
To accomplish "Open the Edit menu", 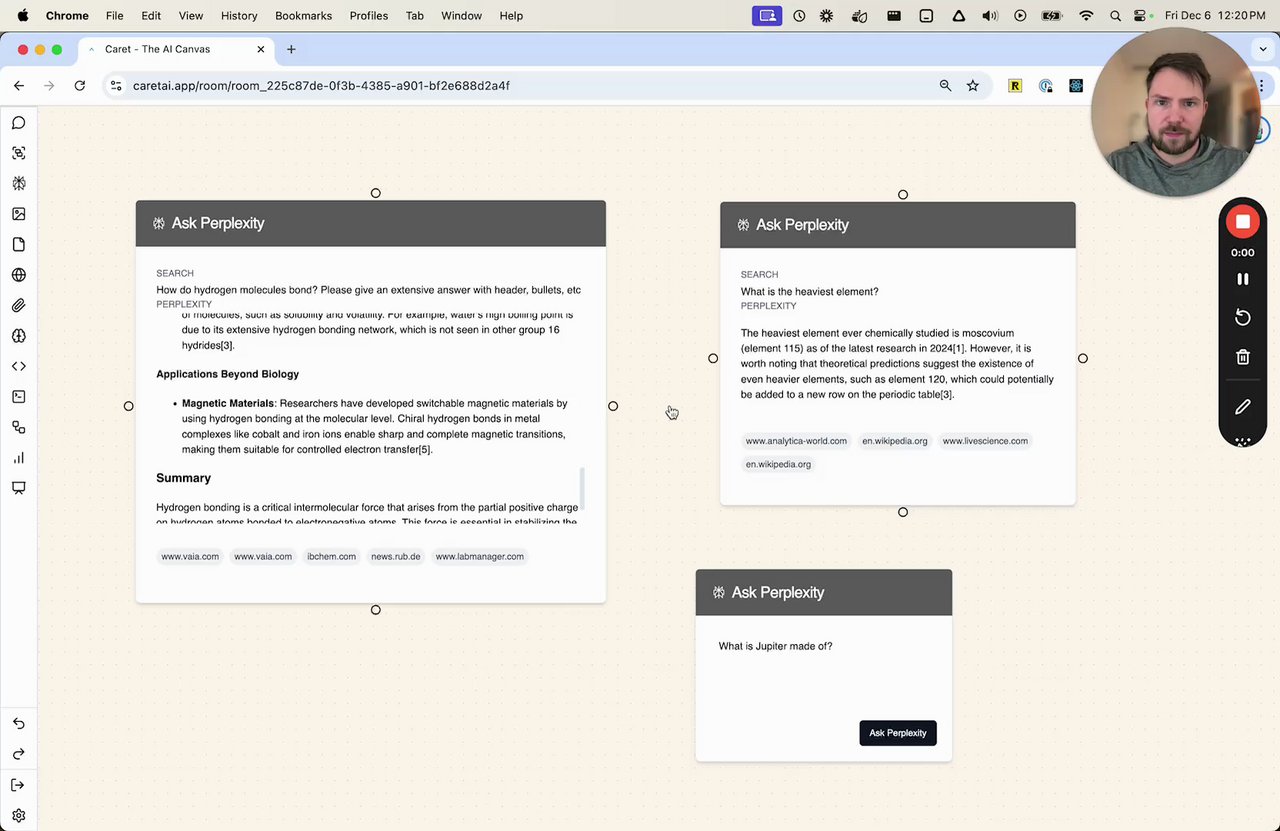I will click(151, 16).
